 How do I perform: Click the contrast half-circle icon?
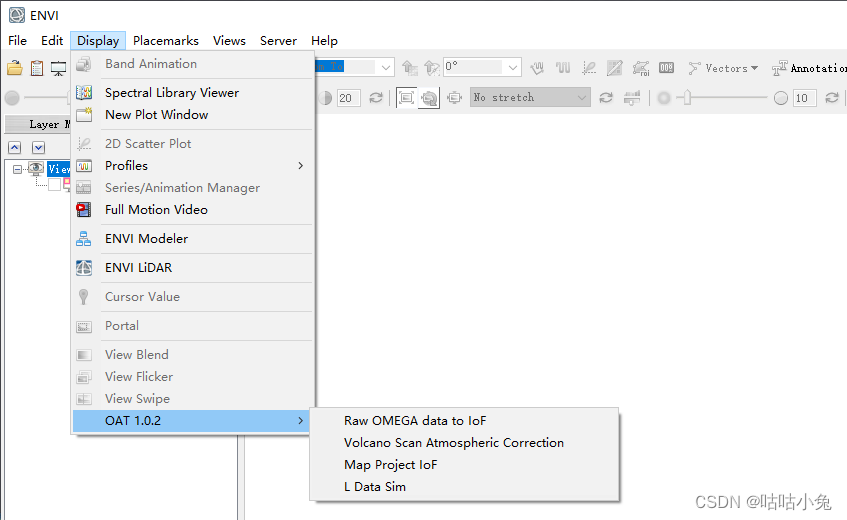325,98
